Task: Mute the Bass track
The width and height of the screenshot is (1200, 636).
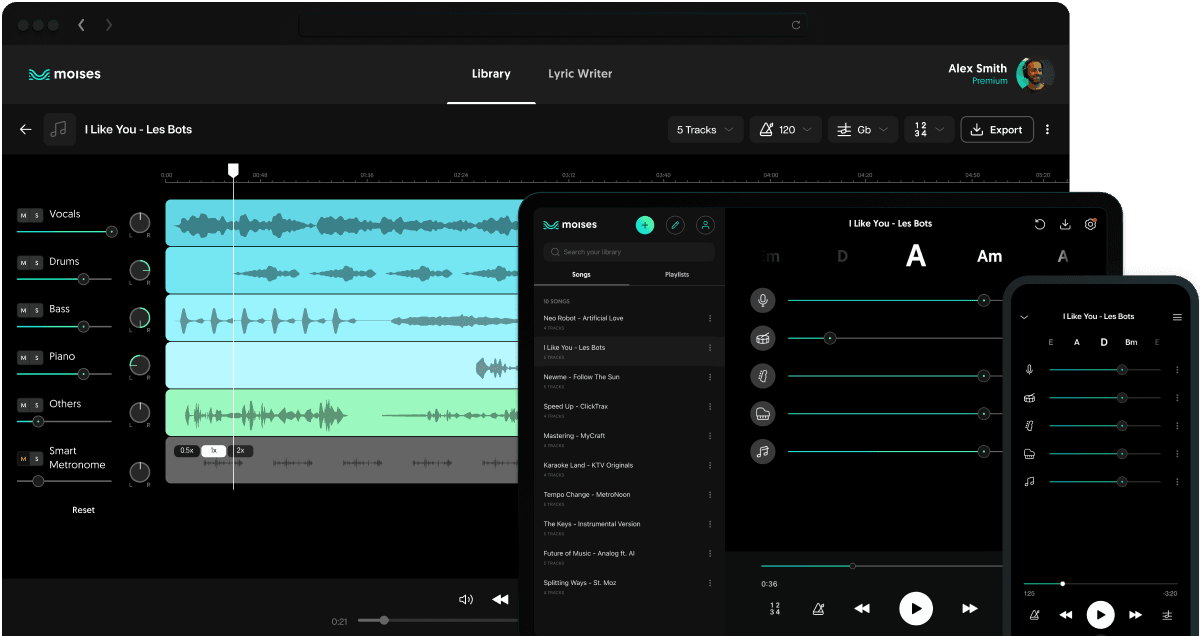Action: click(23, 310)
